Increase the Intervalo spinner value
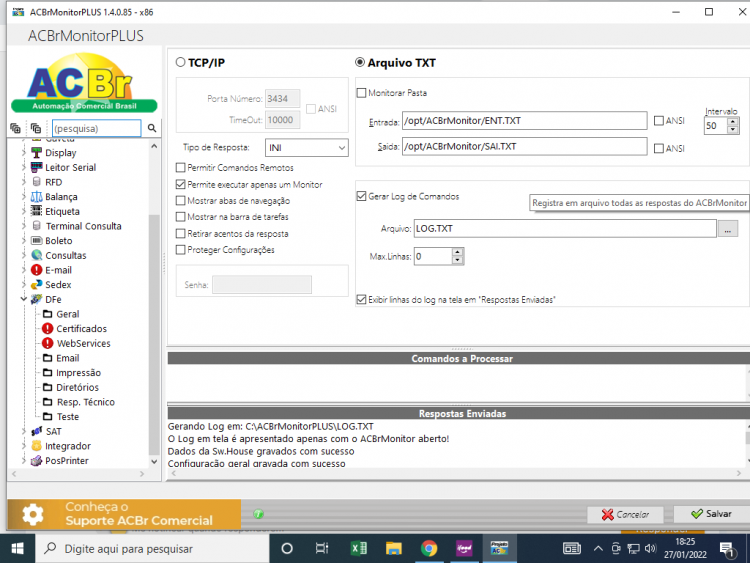Image resolution: width=750 pixels, height=563 pixels. pyautogui.click(x=733, y=122)
